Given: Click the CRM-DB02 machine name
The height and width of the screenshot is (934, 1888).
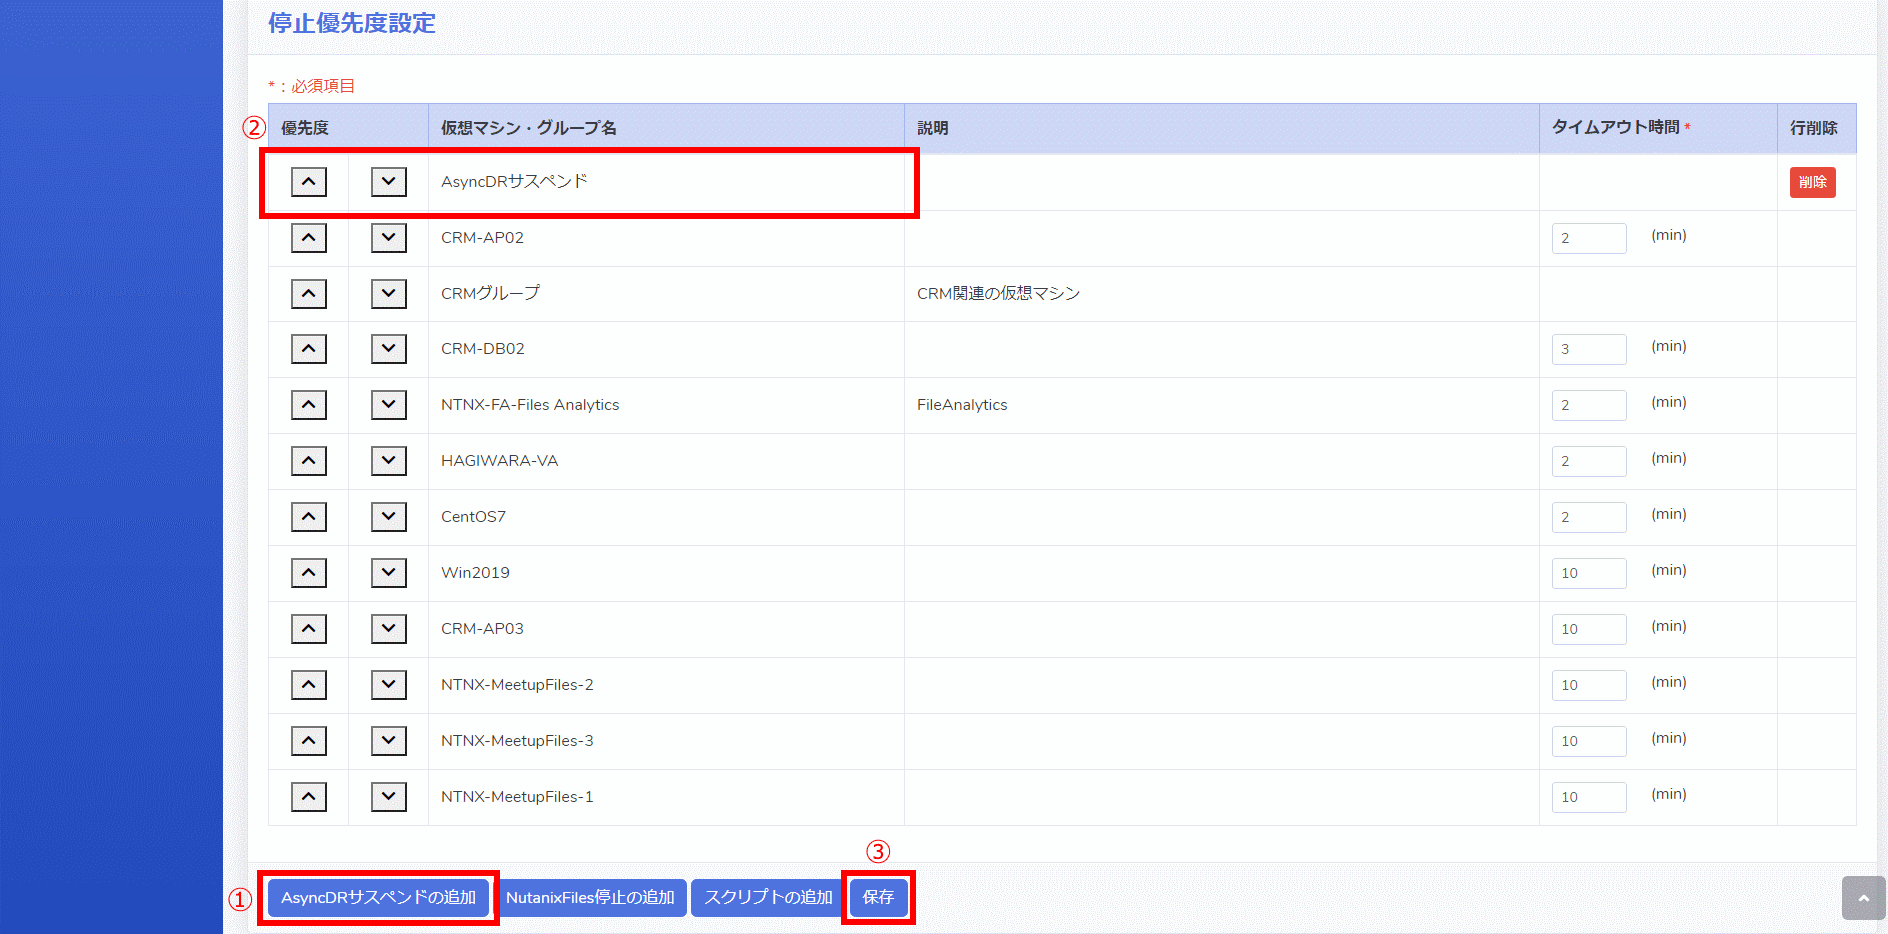Looking at the screenshot, I should (483, 349).
